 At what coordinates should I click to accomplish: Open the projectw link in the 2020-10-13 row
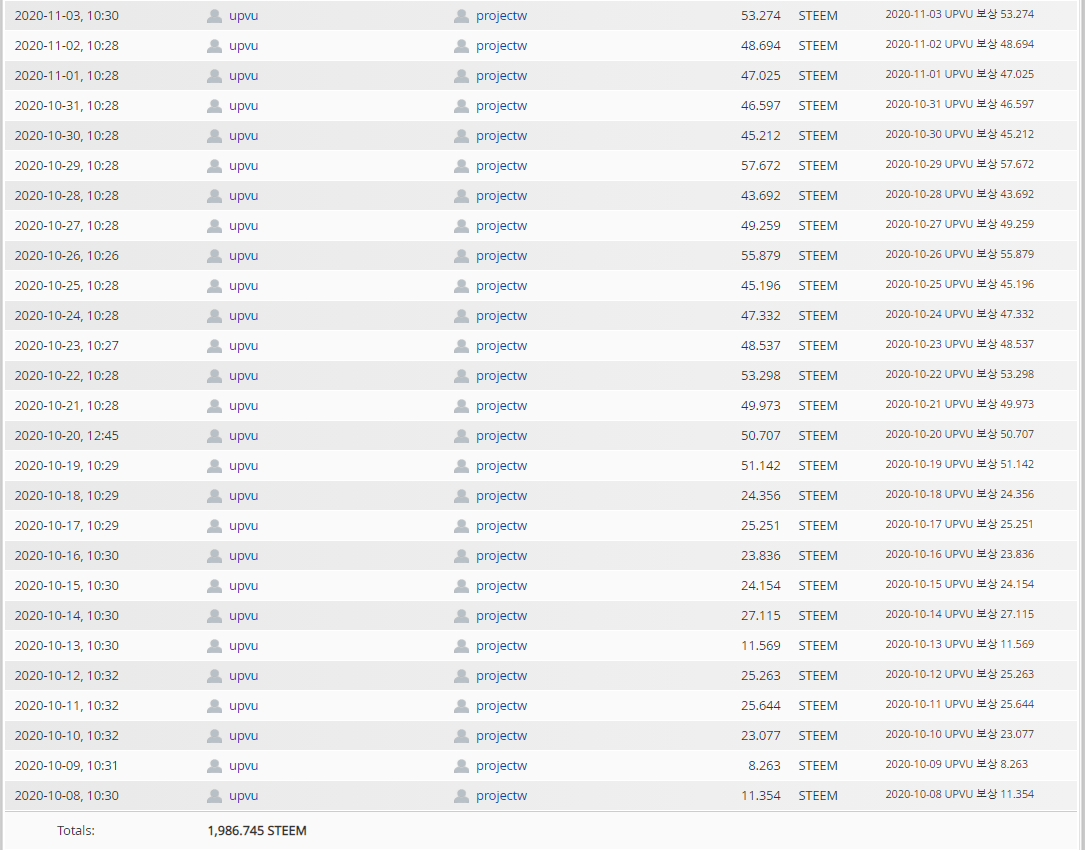click(502, 646)
